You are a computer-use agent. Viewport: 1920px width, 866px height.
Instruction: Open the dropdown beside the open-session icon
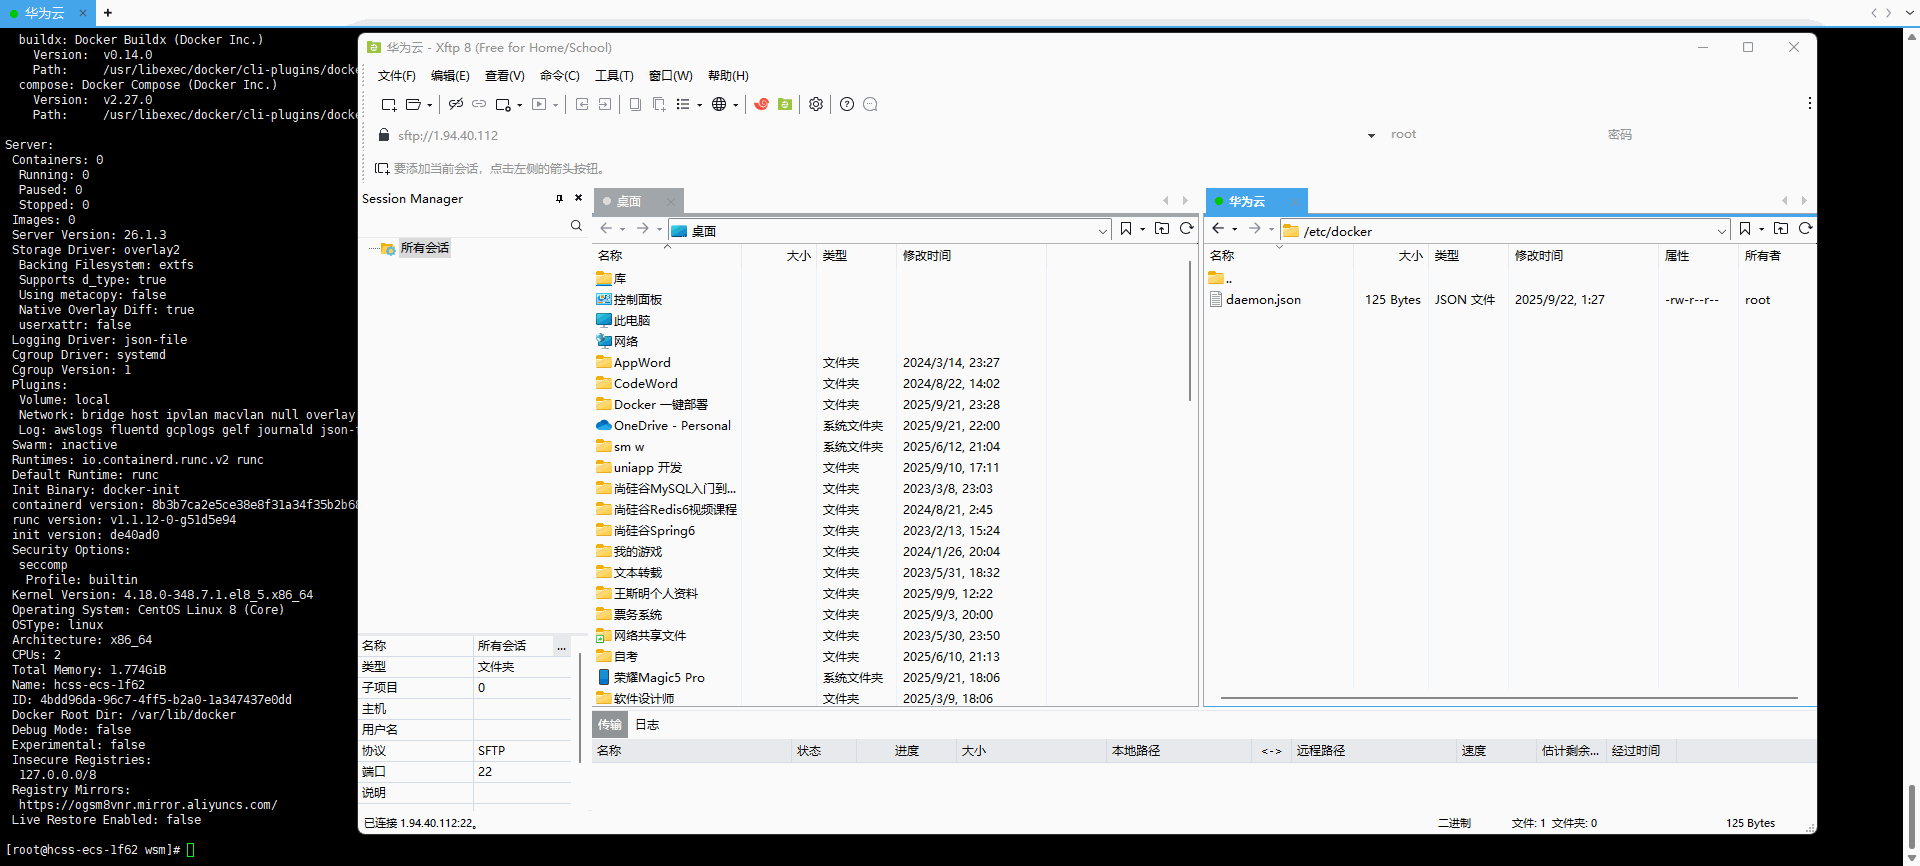(430, 105)
